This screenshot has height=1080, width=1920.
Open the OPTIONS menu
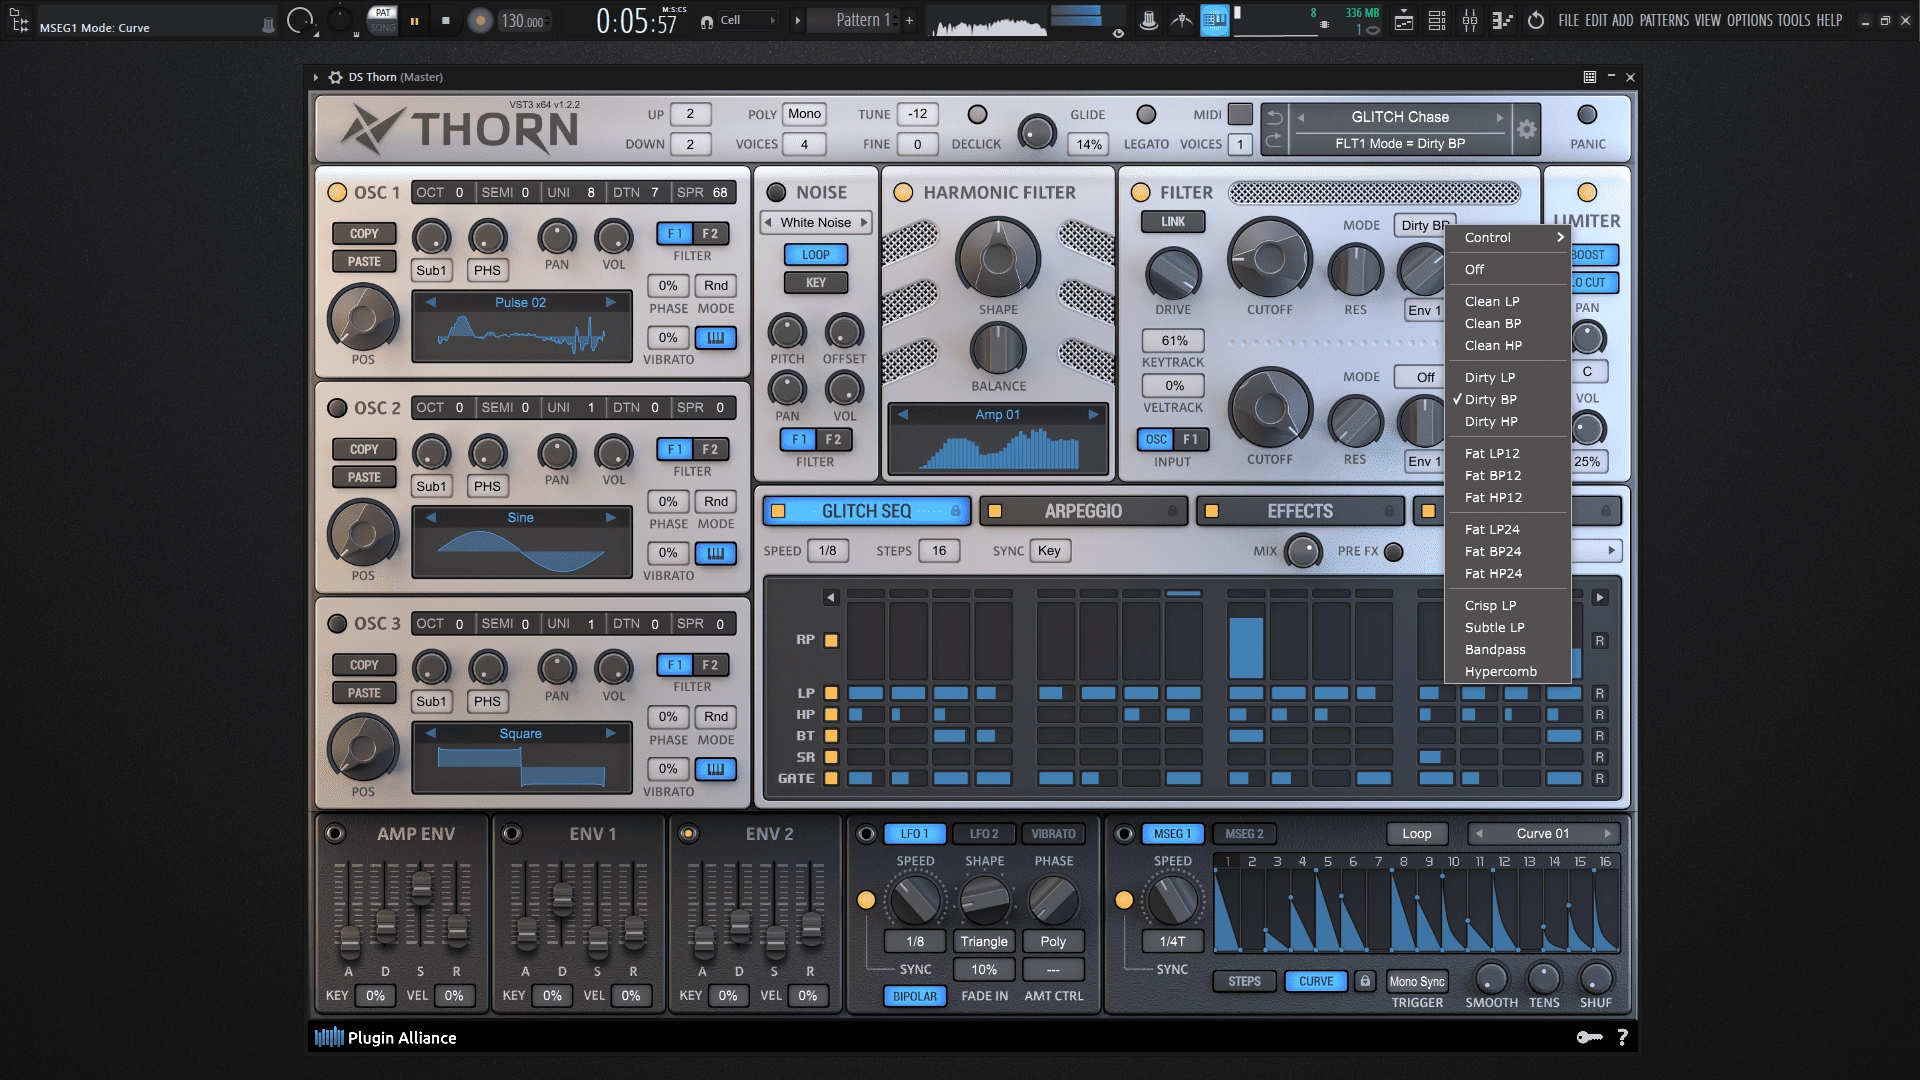(x=1749, y=20)
